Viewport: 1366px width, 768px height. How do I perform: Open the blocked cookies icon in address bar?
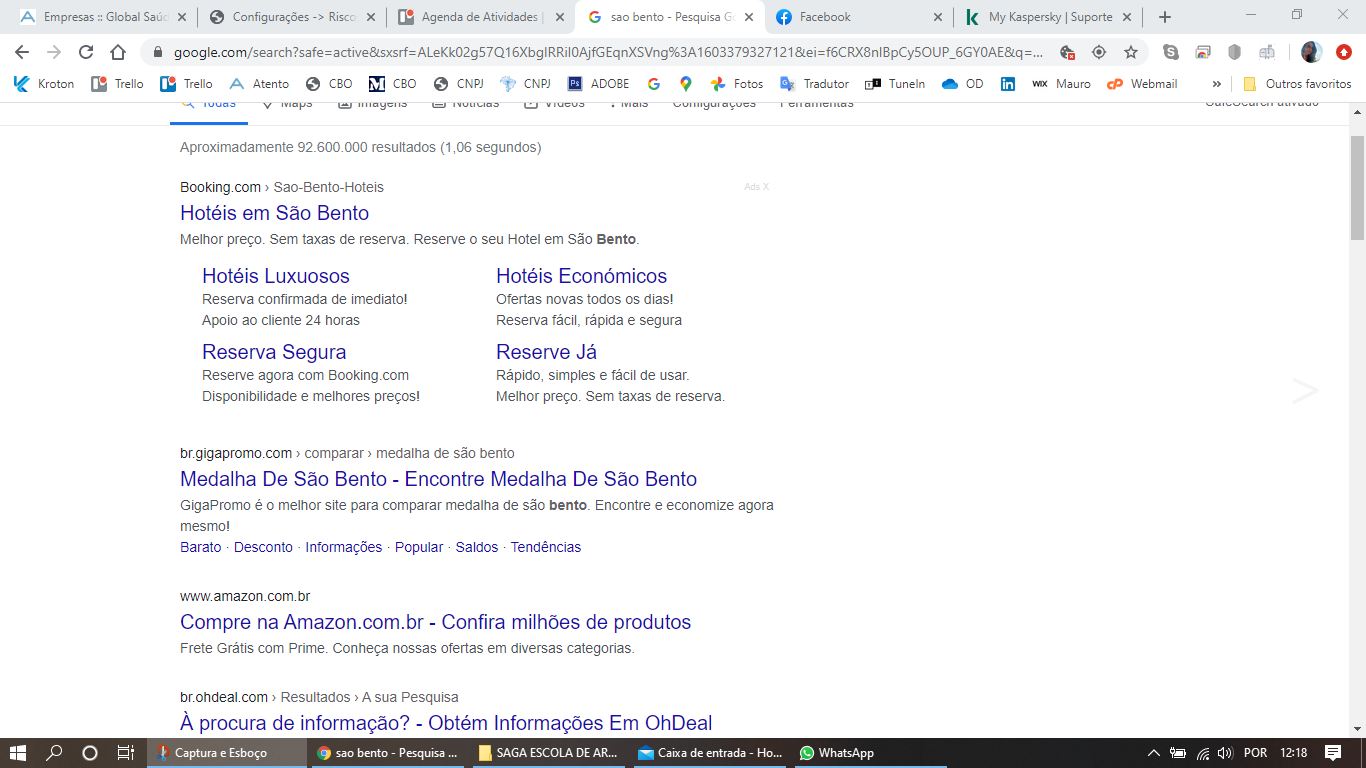click(x=1067, y=52)
